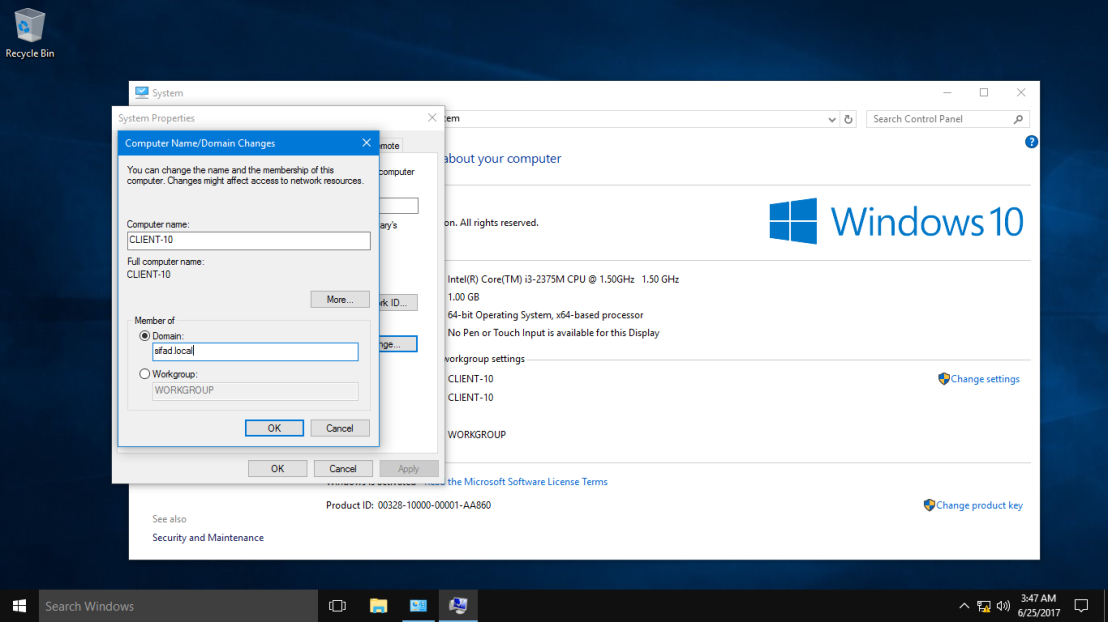Click OK in System Properties dialog
The width and height of the screenshot is (1108, 622).
click(278, 469)
